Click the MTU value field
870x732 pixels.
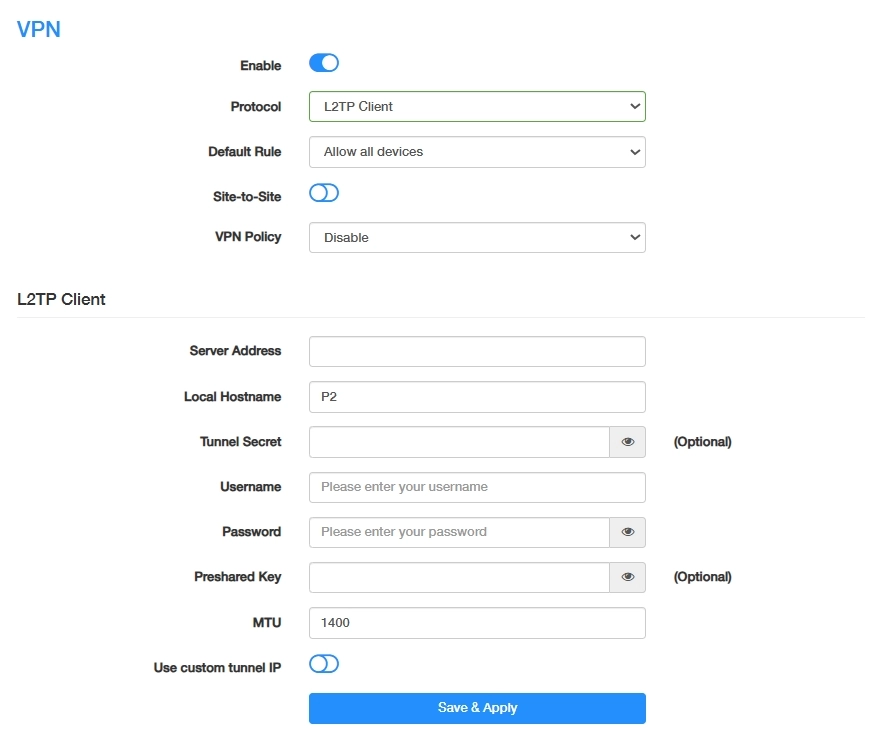(x=477, y=623)
